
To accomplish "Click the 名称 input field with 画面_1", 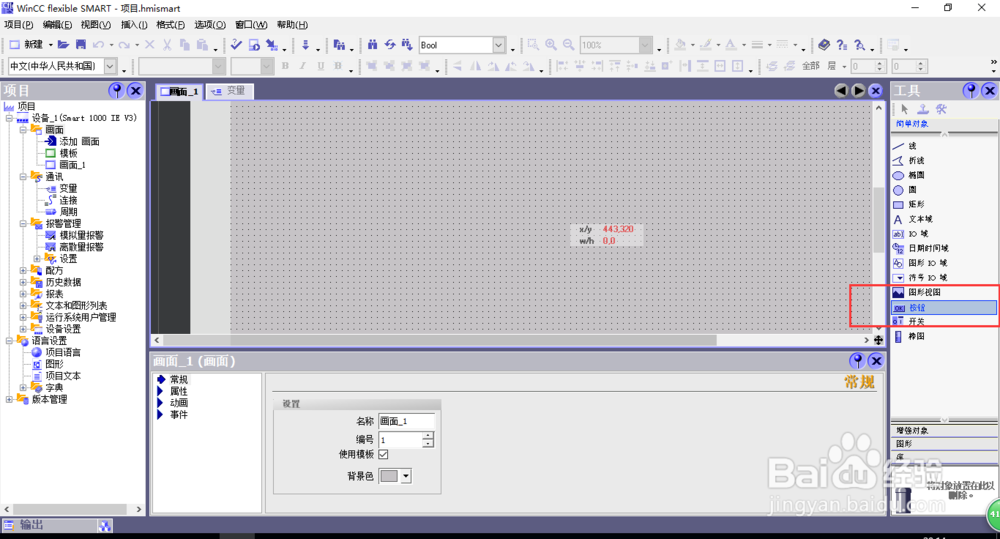I will pos(406,421).
